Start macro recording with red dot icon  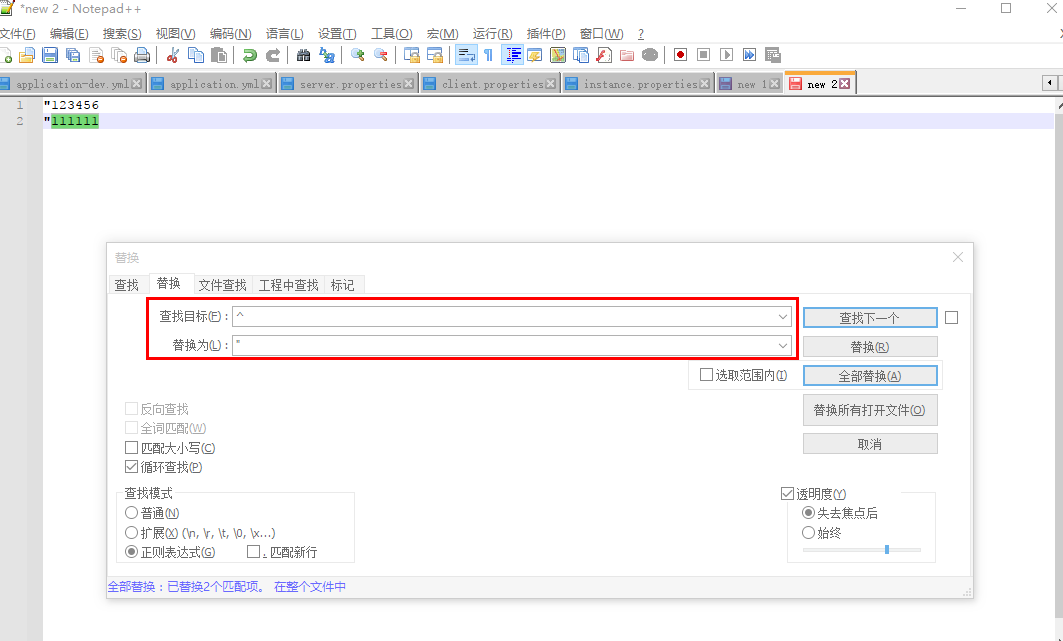[681, 55]
